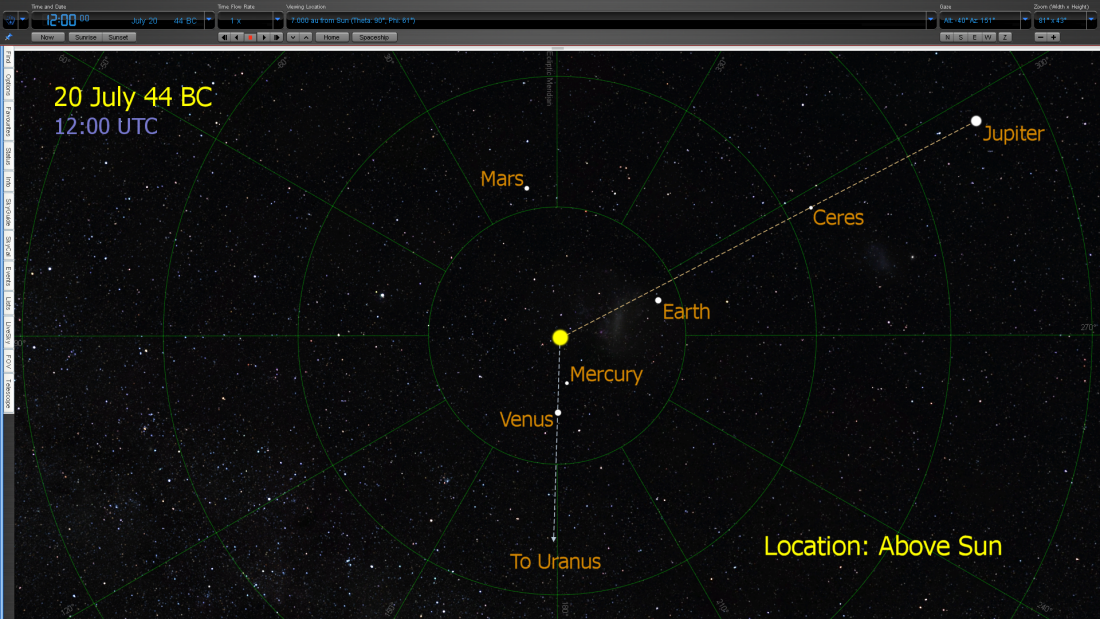1100x619 pixels.
Task: Open the SkyCal side tab
Action: 8,246
